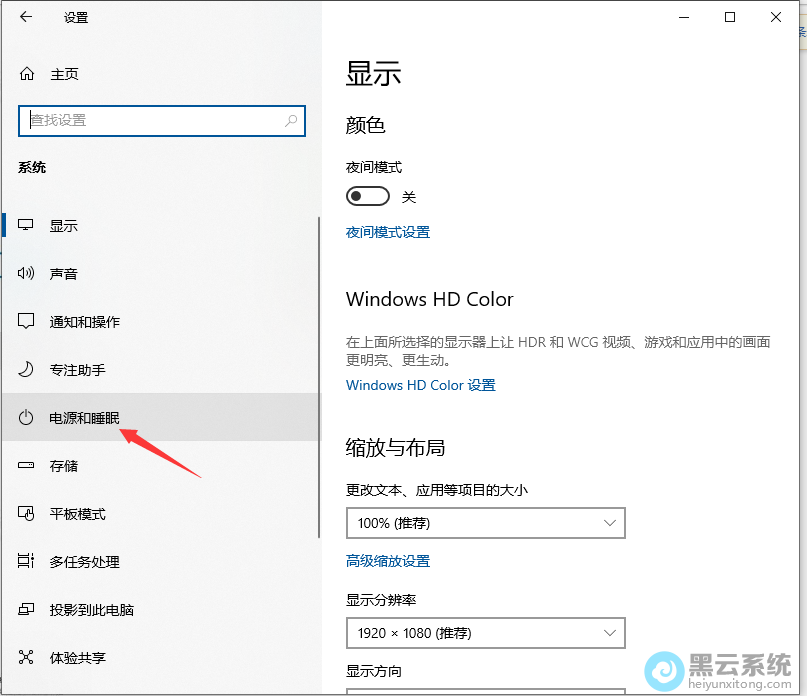Click the 声音 speaker icon
Image resolution: width=807 pixels, height=696 pixels.
[27, 274]
